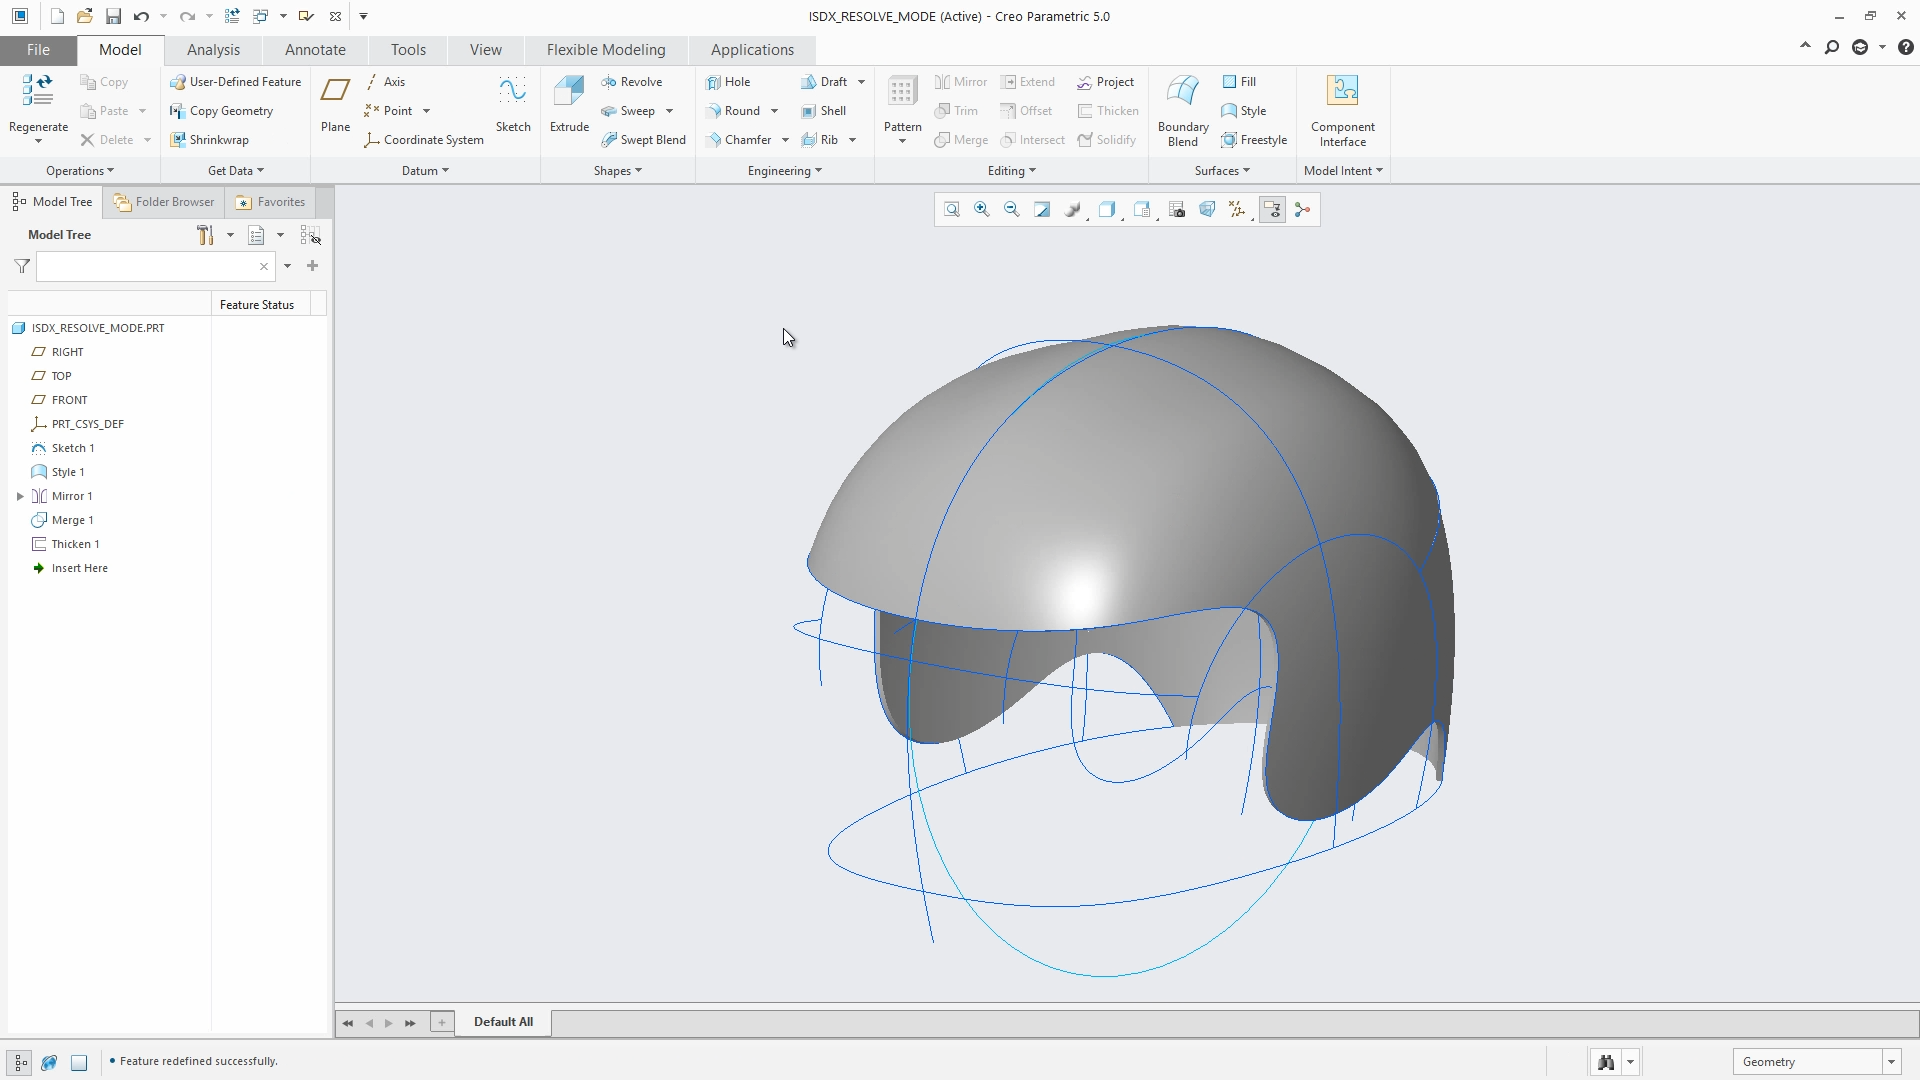Click the Zoom In icon
Image resolution: width=1920 pixels, height=1080 pixels.
(982, 210)
